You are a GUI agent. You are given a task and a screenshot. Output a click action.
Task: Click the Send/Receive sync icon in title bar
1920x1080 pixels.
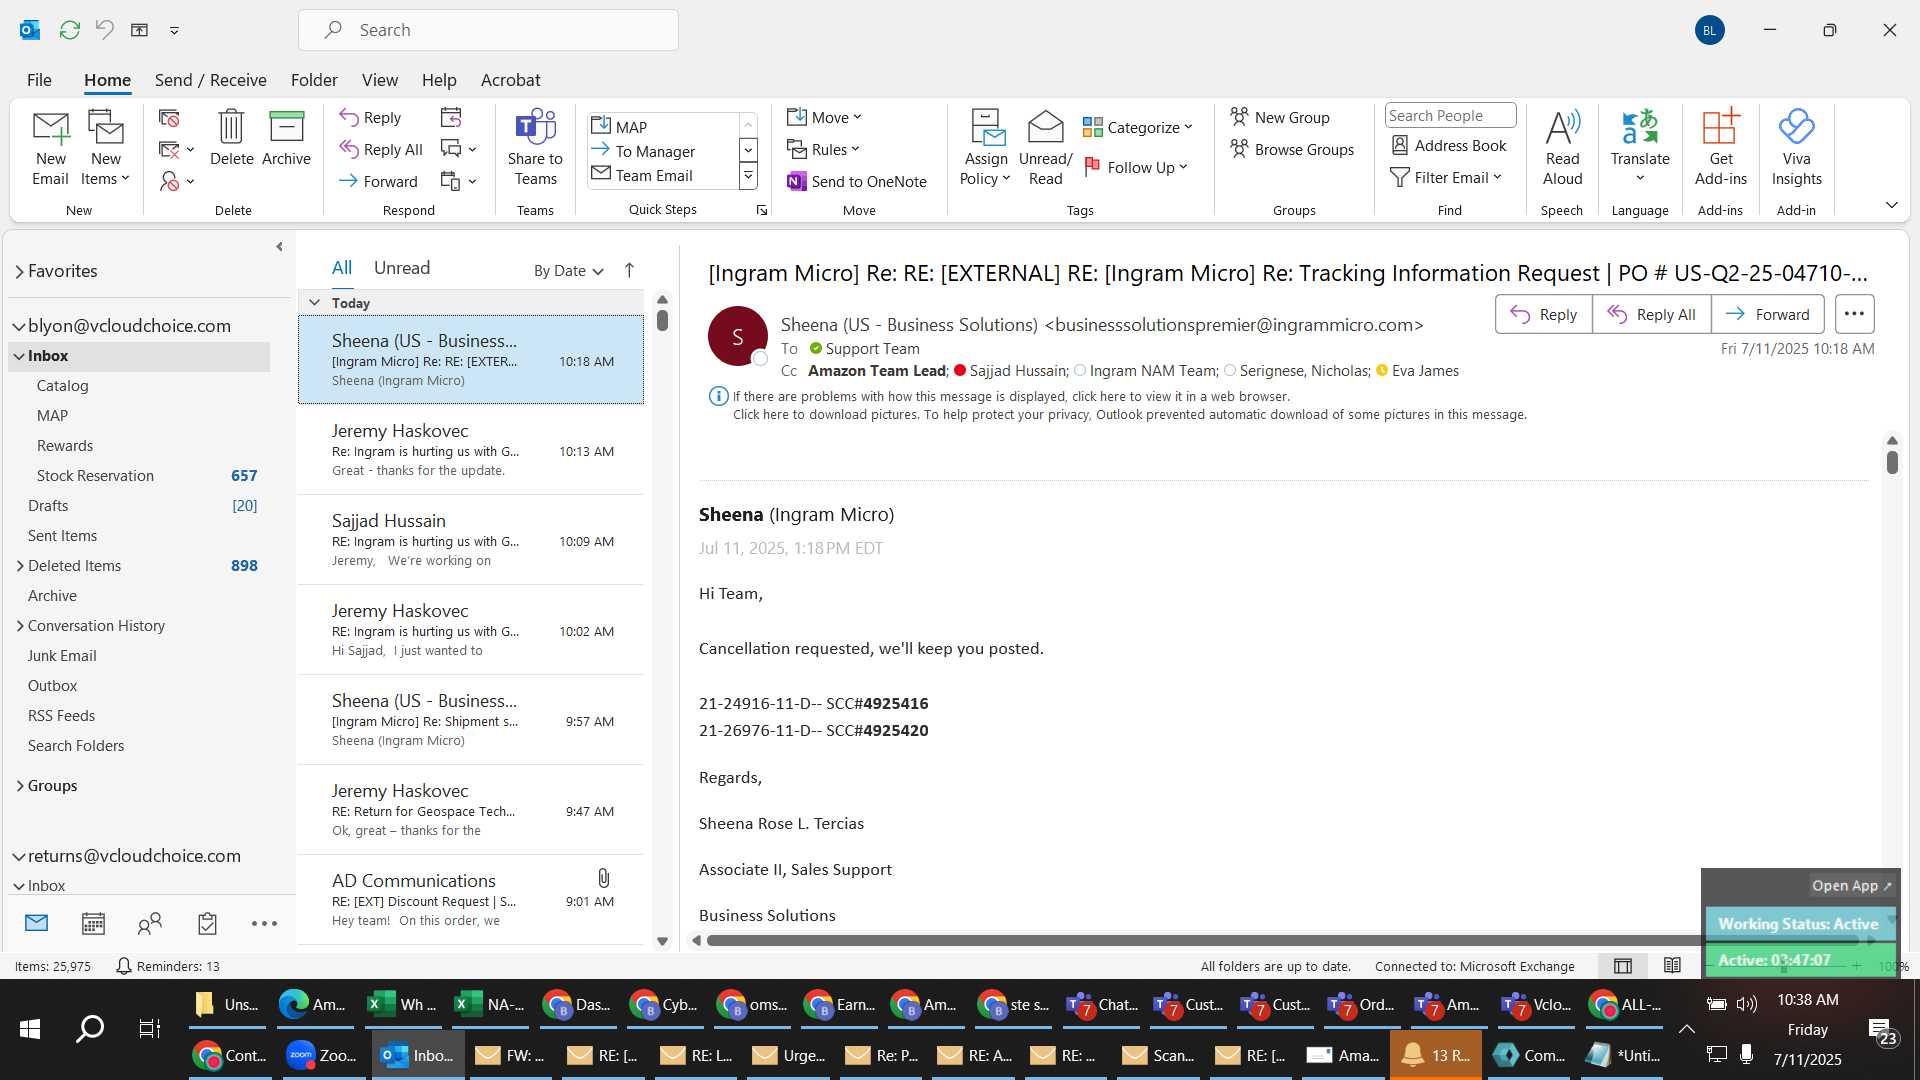tap(69, 30)
